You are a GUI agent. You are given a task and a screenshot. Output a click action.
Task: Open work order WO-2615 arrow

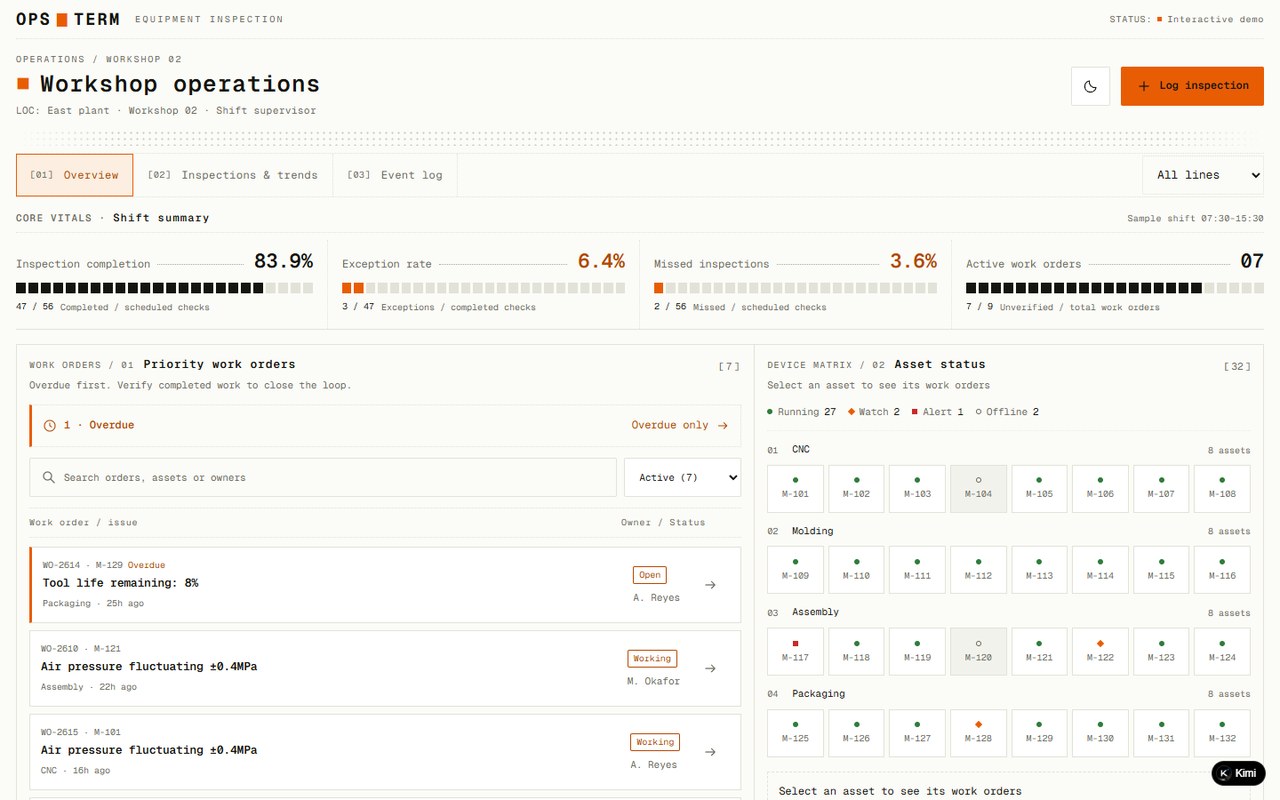coord(710,752)
